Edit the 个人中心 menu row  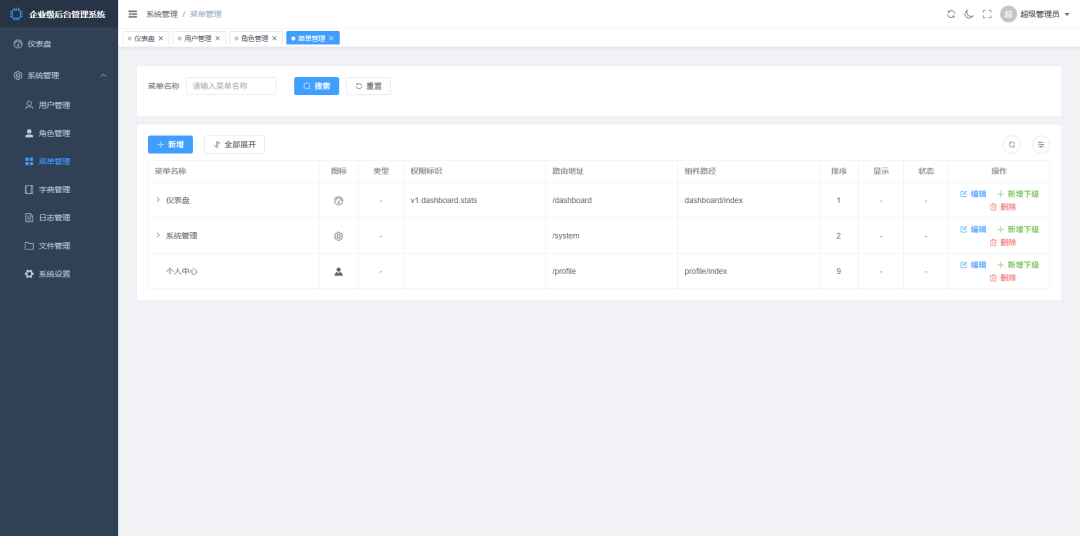coord(973,265)
